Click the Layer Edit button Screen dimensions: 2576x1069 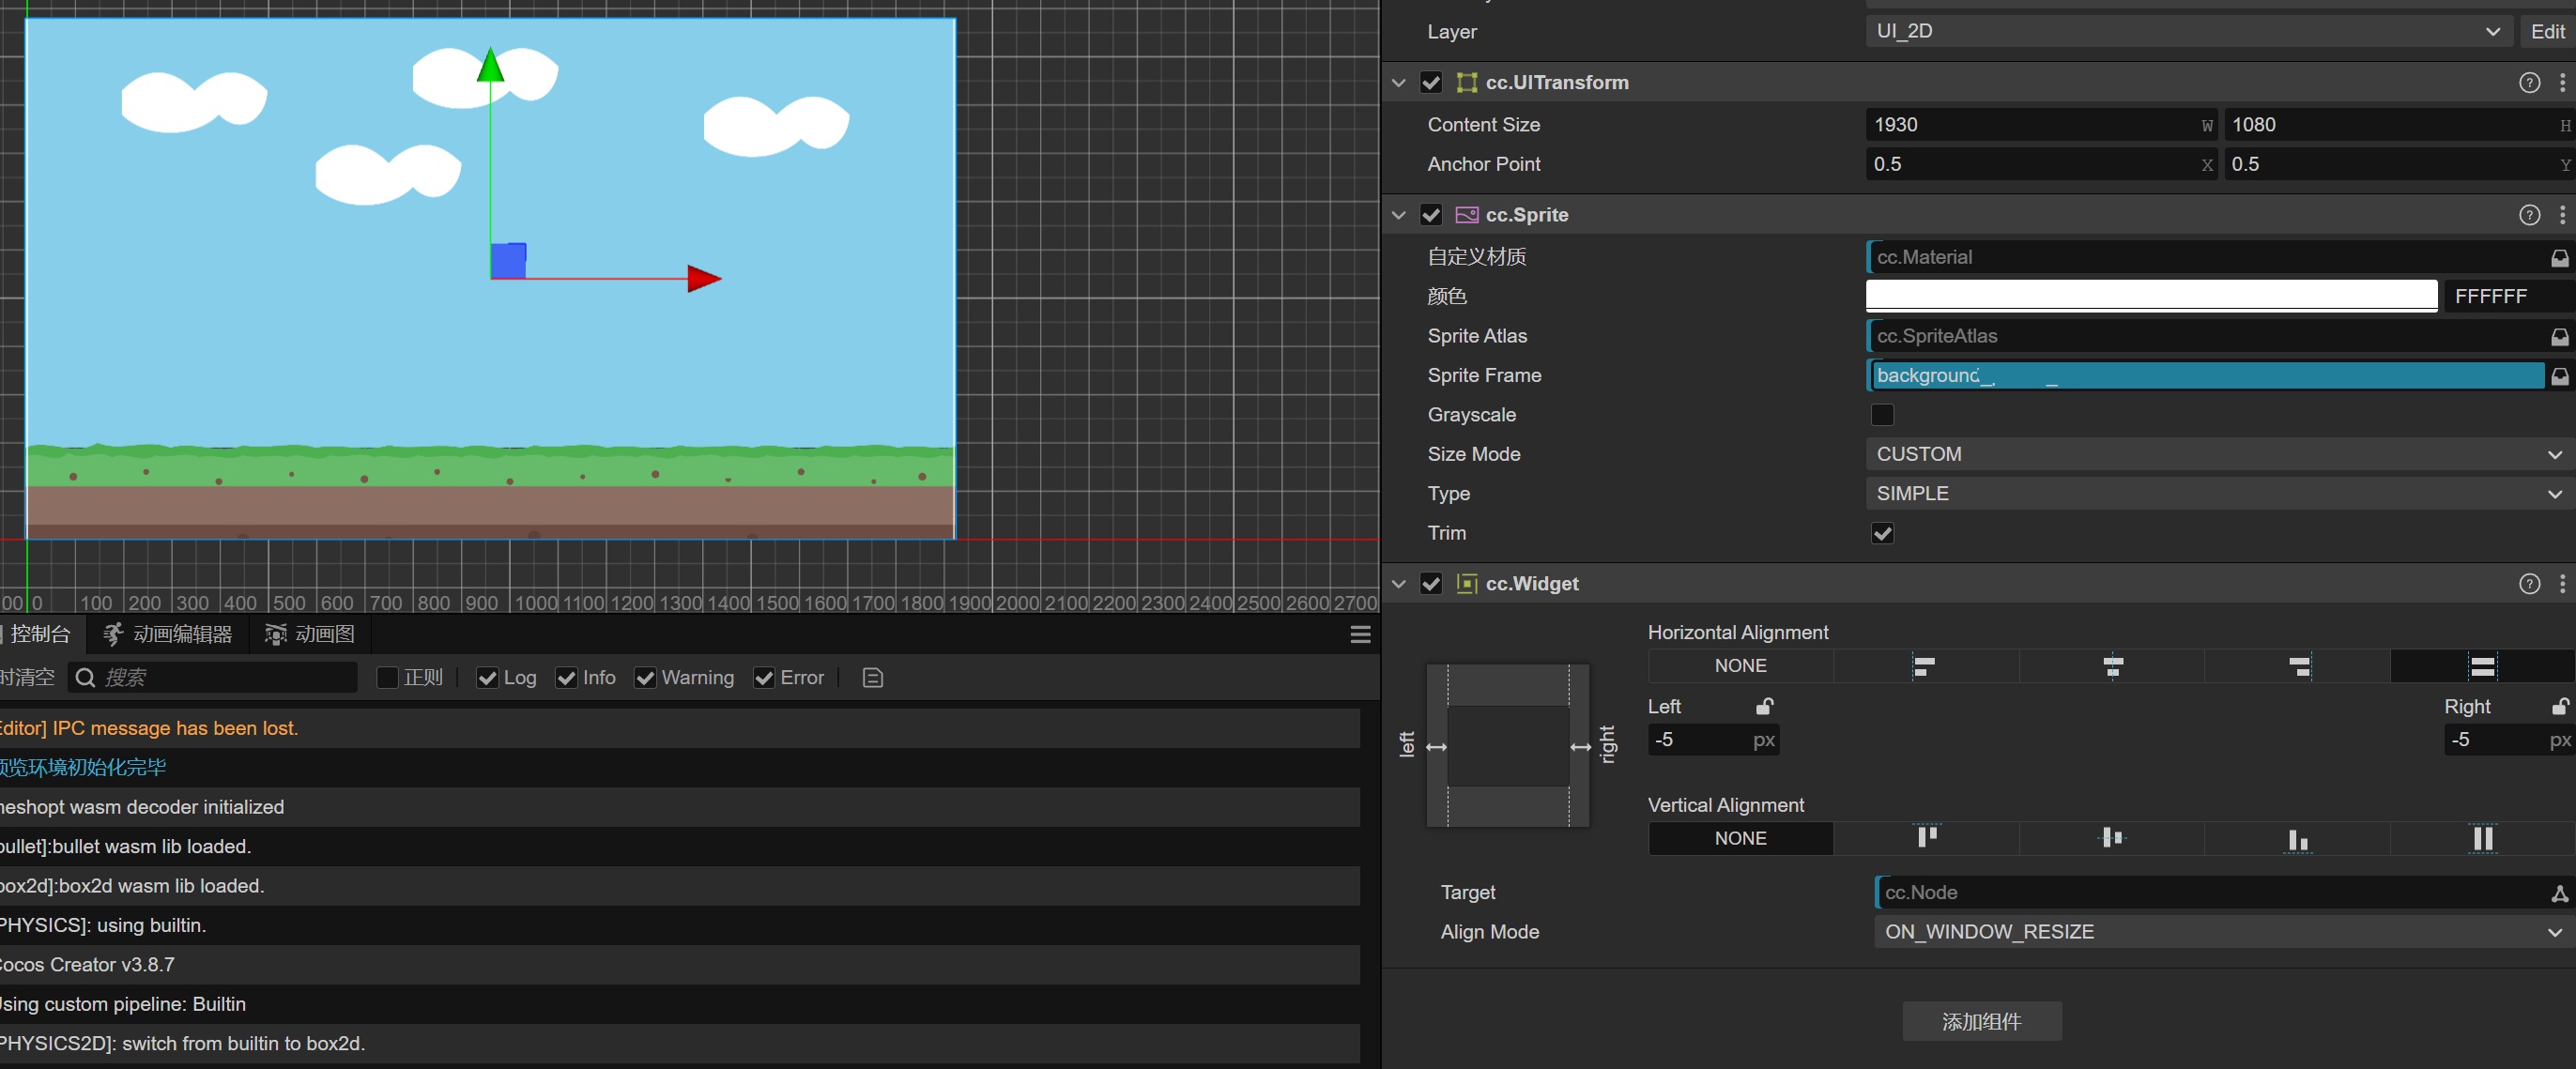pyautogui.click(x=2547, y=32)
